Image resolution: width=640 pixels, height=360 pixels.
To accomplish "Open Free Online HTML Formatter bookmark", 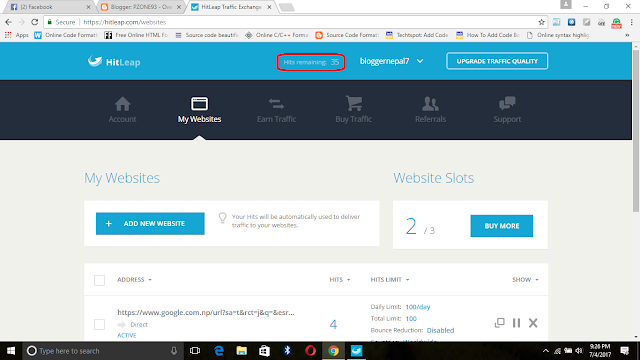I will click(x=136, y=35).
